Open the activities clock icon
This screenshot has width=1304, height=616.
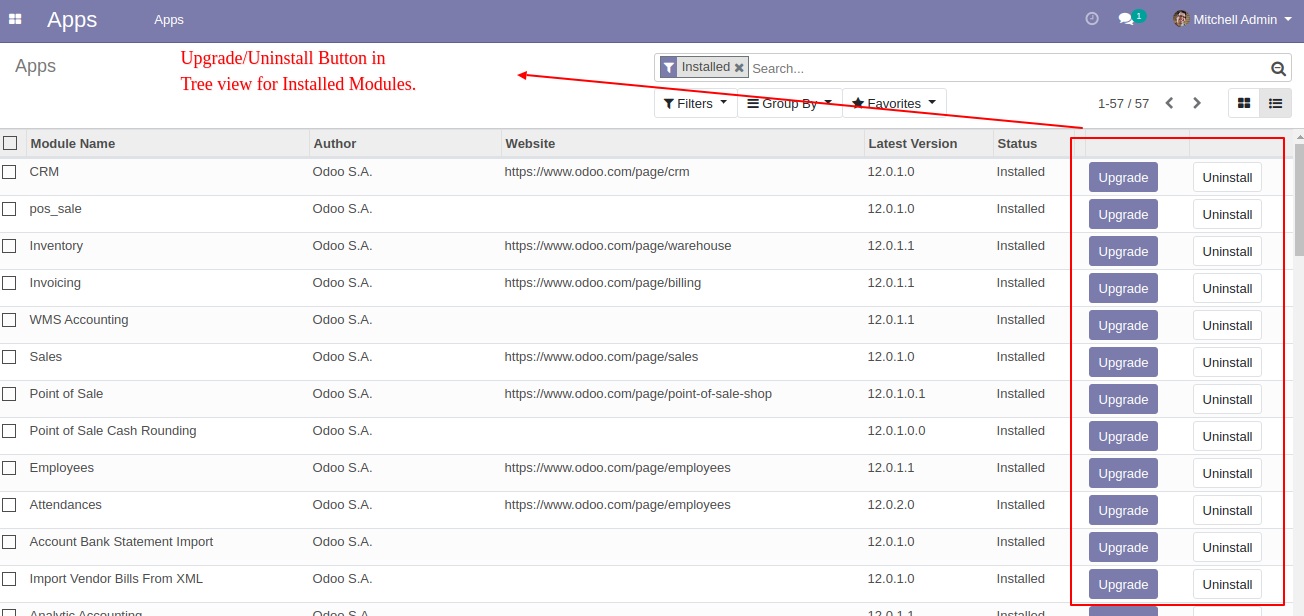click(1092, 19)
